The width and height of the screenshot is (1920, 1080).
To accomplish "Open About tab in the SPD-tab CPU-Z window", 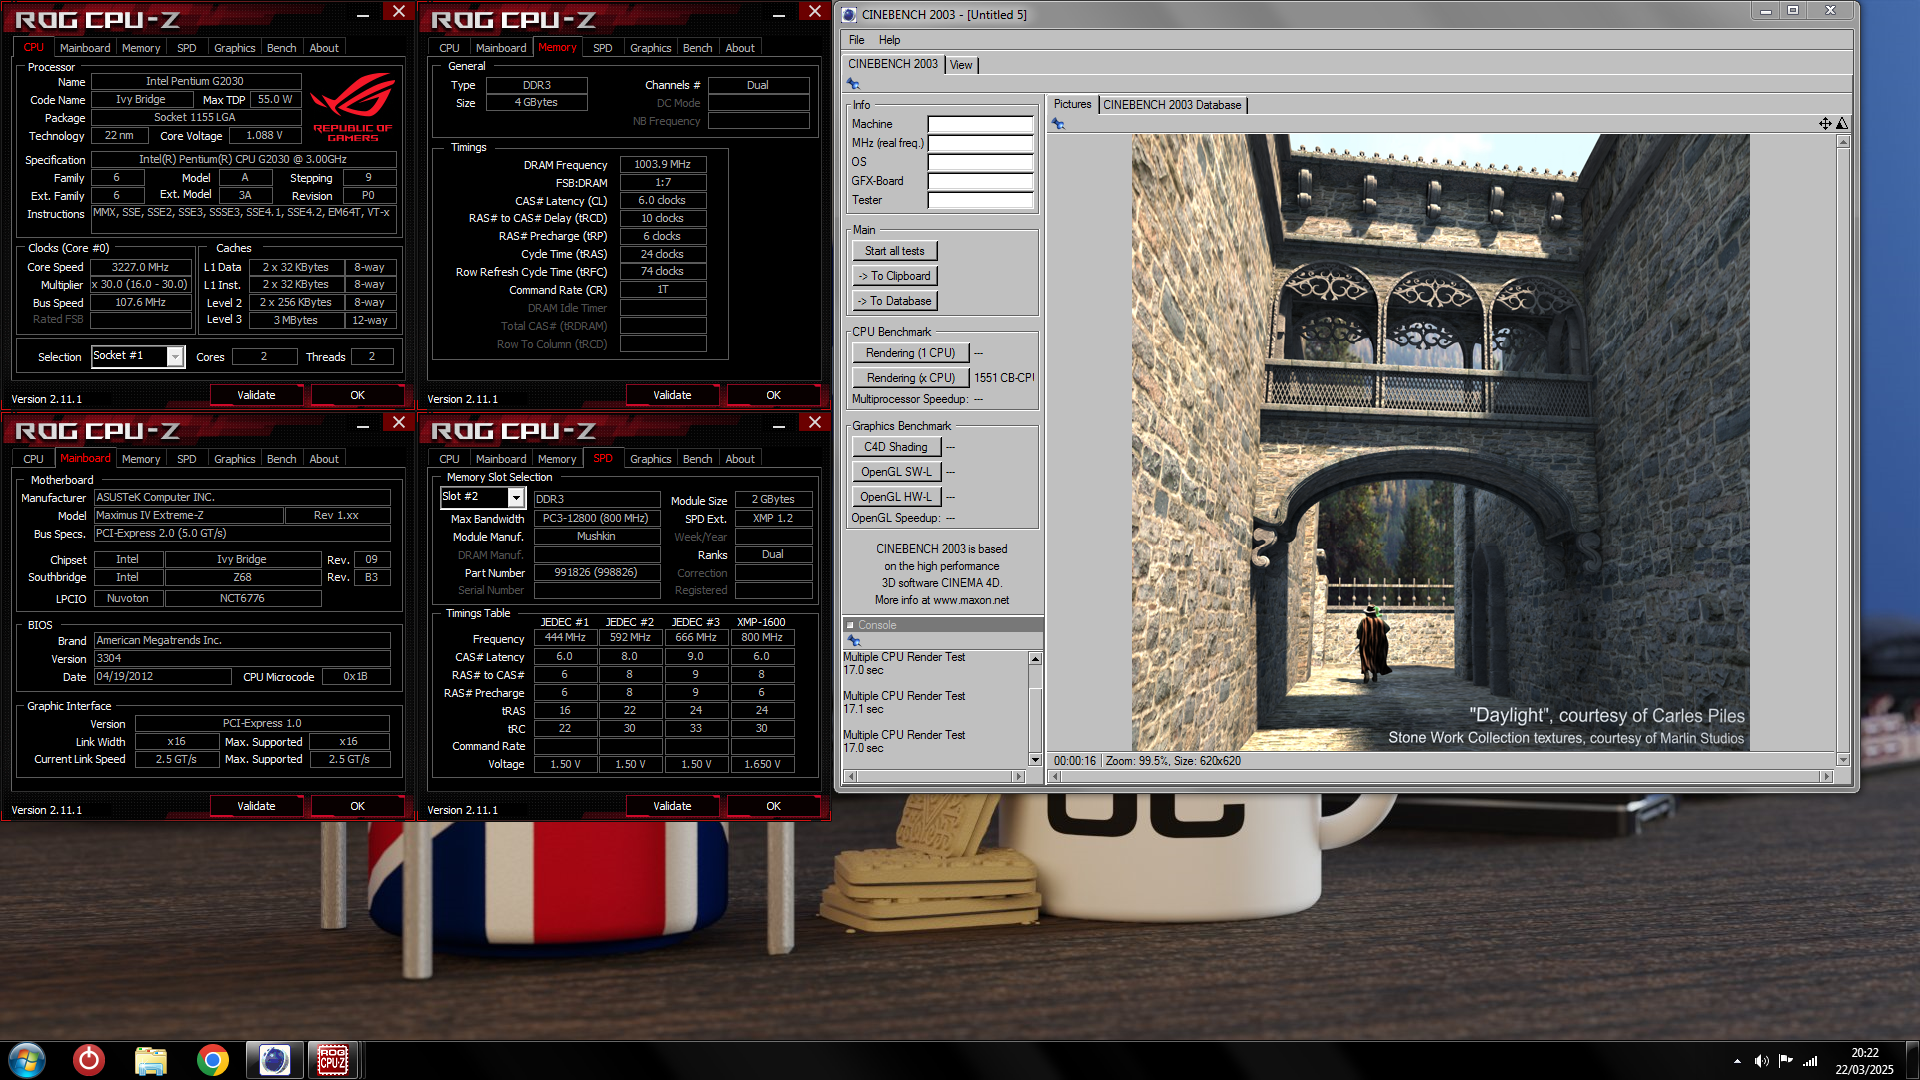I will [739, 459].
